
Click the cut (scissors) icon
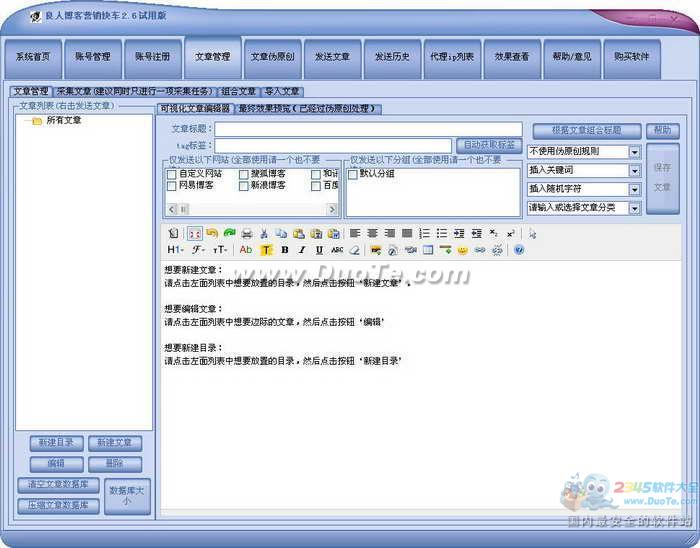coord(264,233)
